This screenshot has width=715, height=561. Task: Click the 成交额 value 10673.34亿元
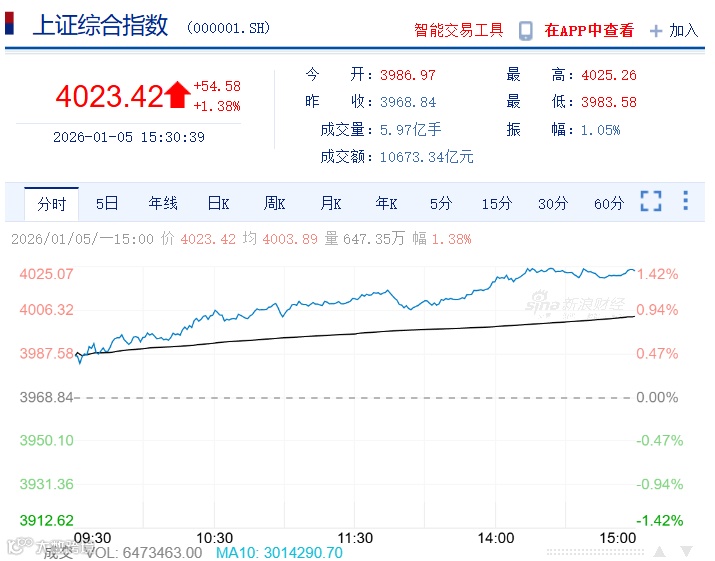pos(426,157)
